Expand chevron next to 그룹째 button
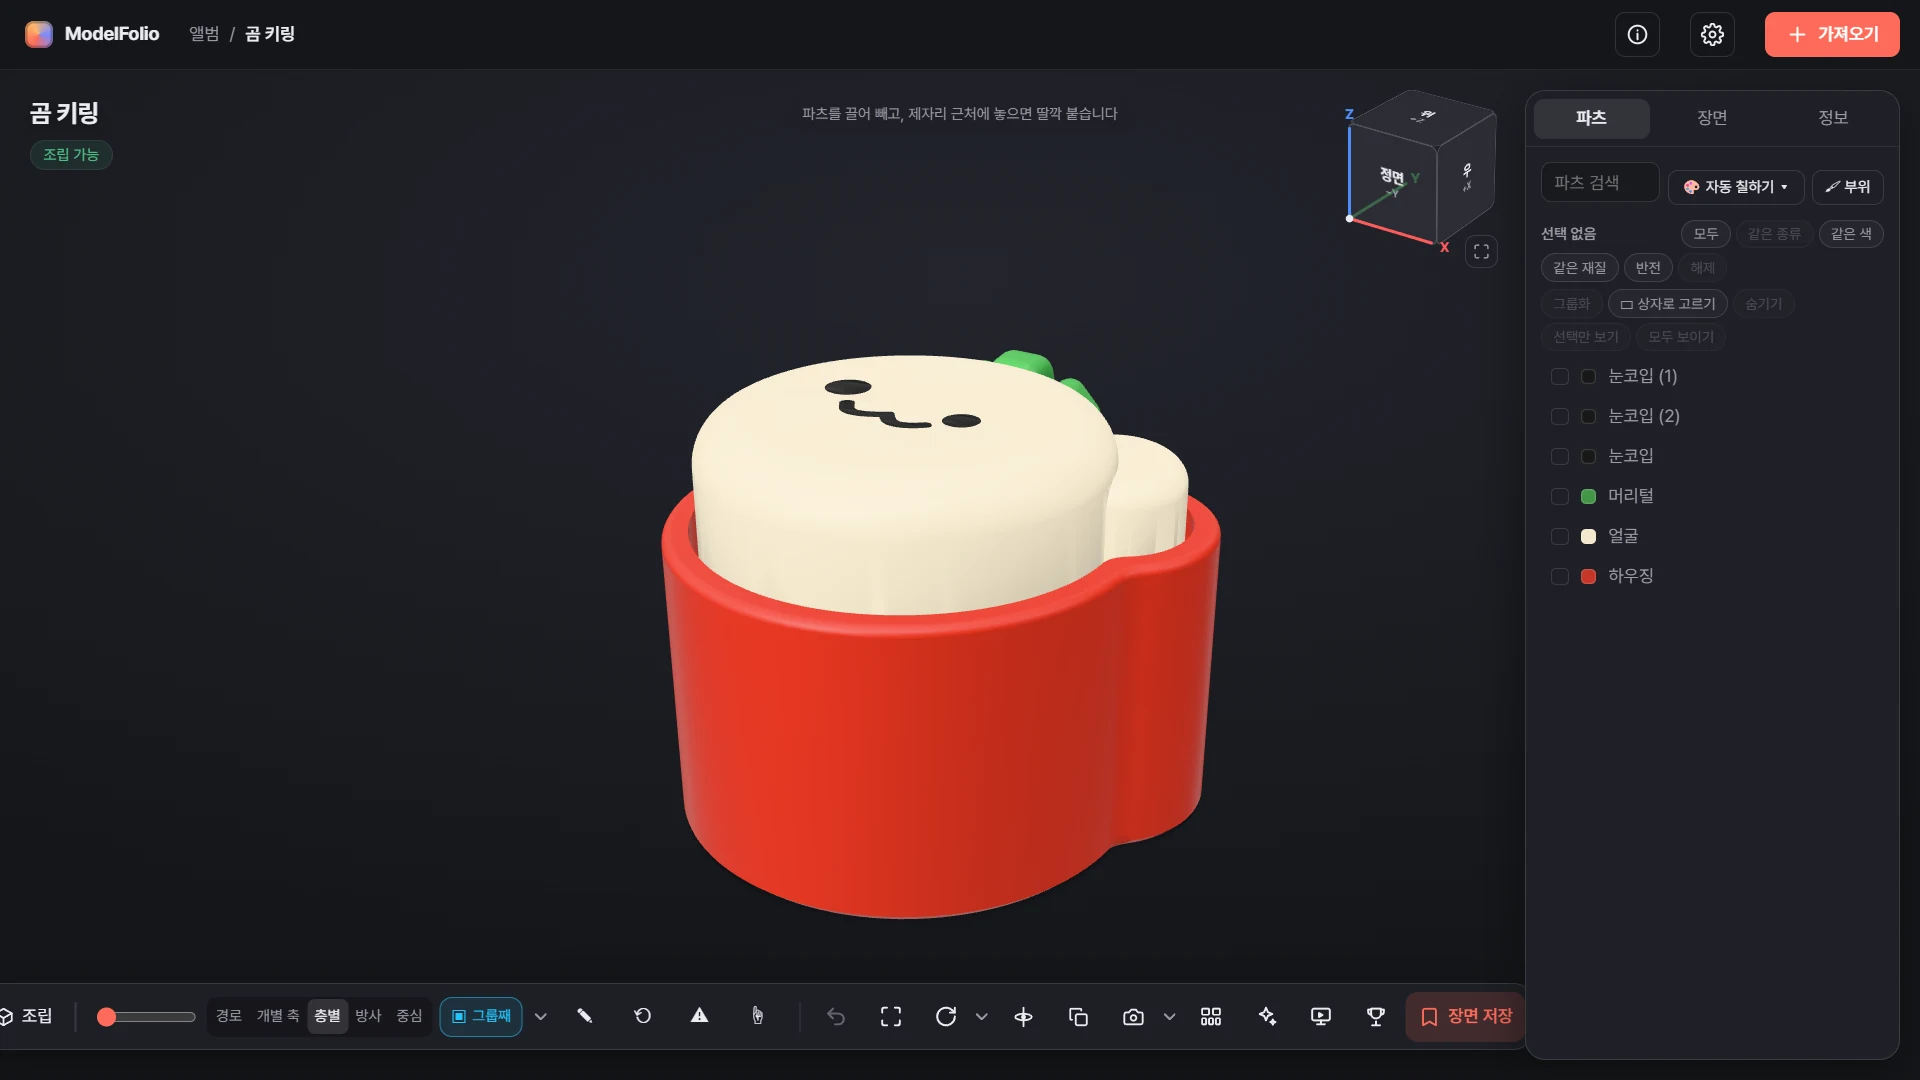Screen dimensions: 1920x1080 click(x=541, y=1017)
